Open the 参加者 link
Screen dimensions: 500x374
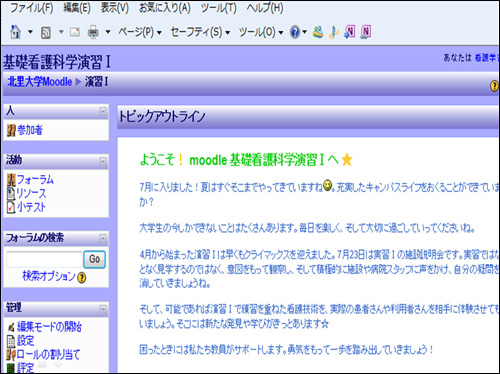click(x=30, y=130)
